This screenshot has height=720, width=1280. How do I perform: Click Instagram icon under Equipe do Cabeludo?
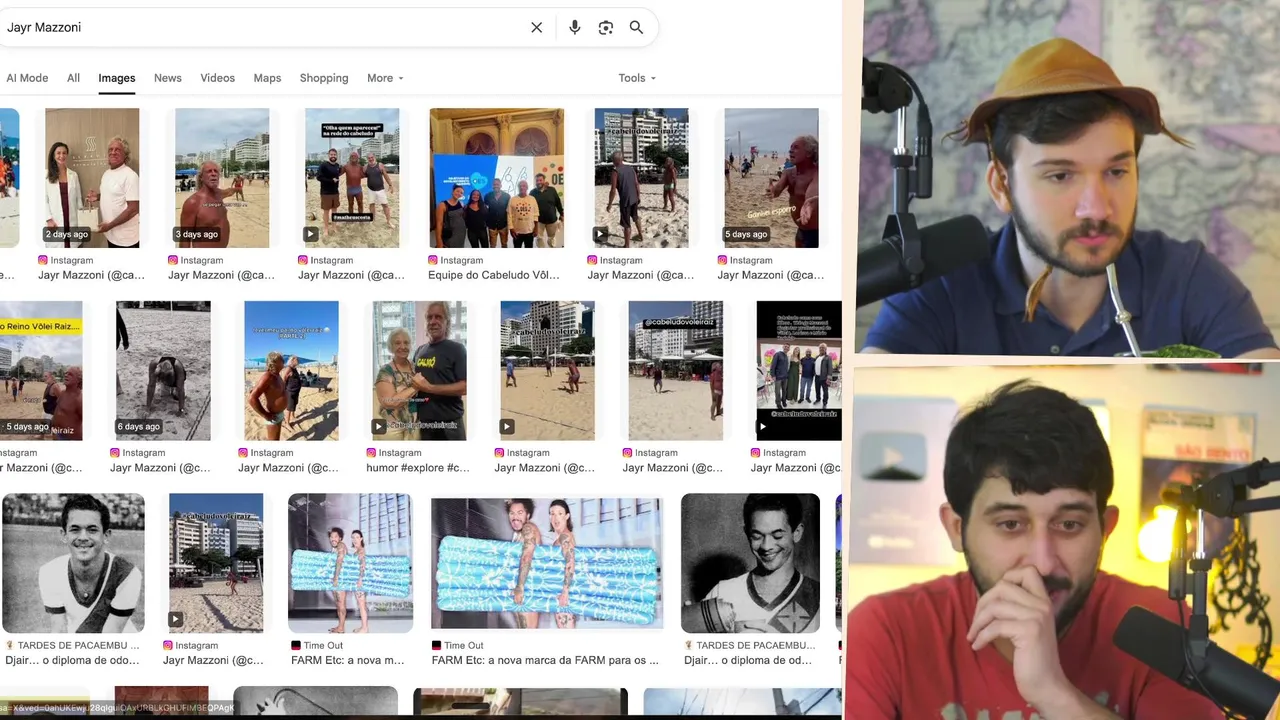[x=433, y=260]
